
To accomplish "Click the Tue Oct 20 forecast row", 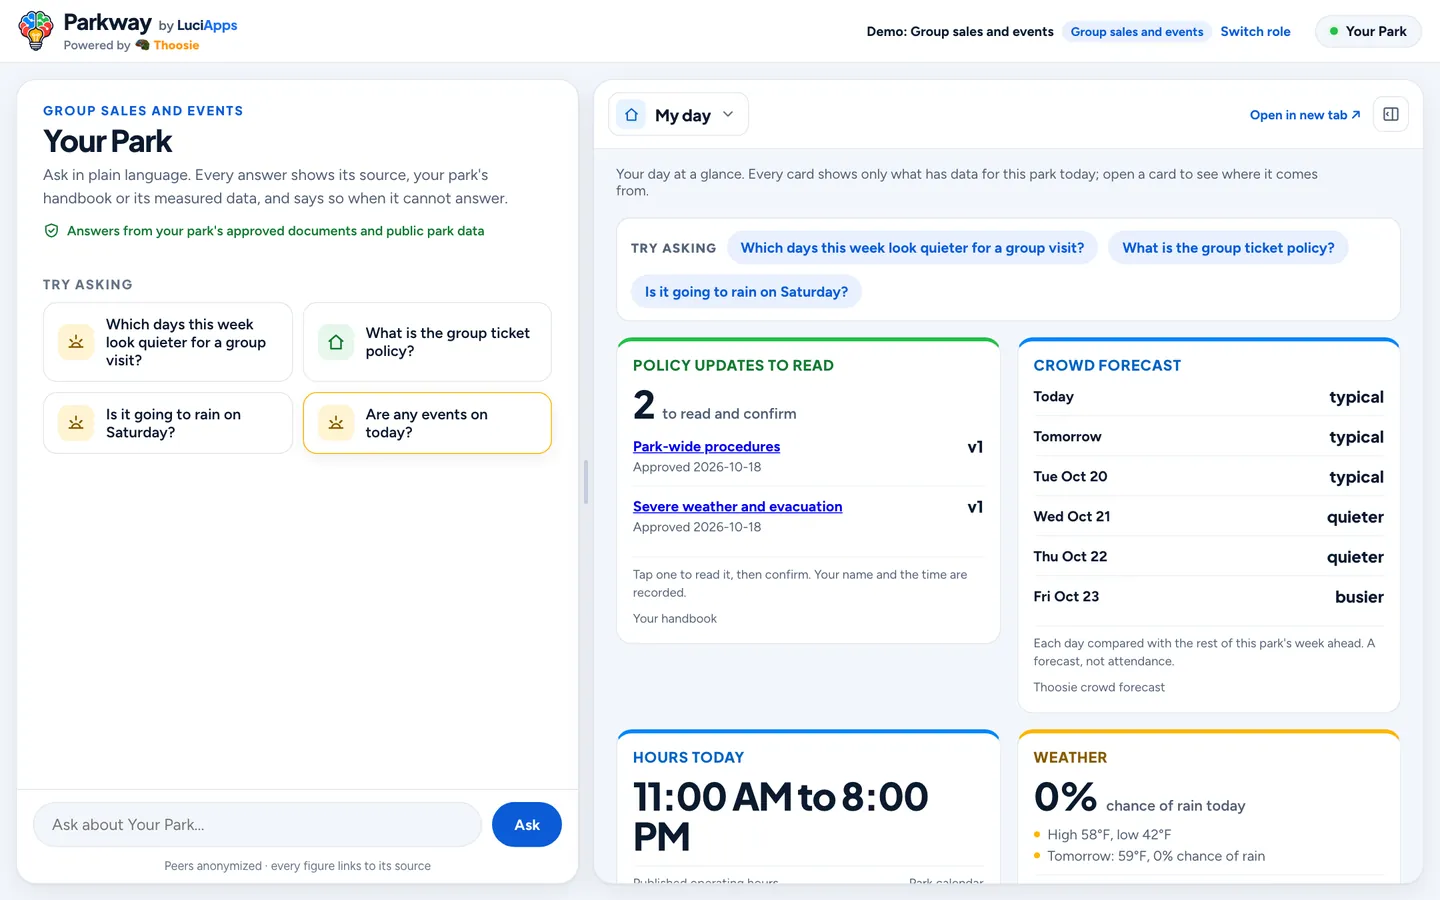I will pos(1208,477).
